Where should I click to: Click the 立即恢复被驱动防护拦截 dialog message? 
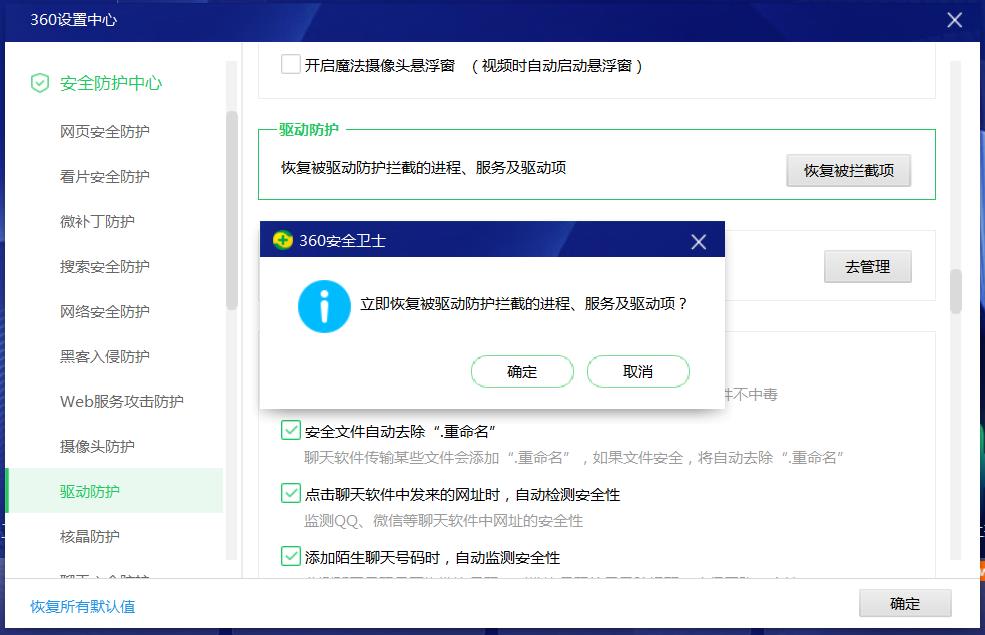coord(524,304)
